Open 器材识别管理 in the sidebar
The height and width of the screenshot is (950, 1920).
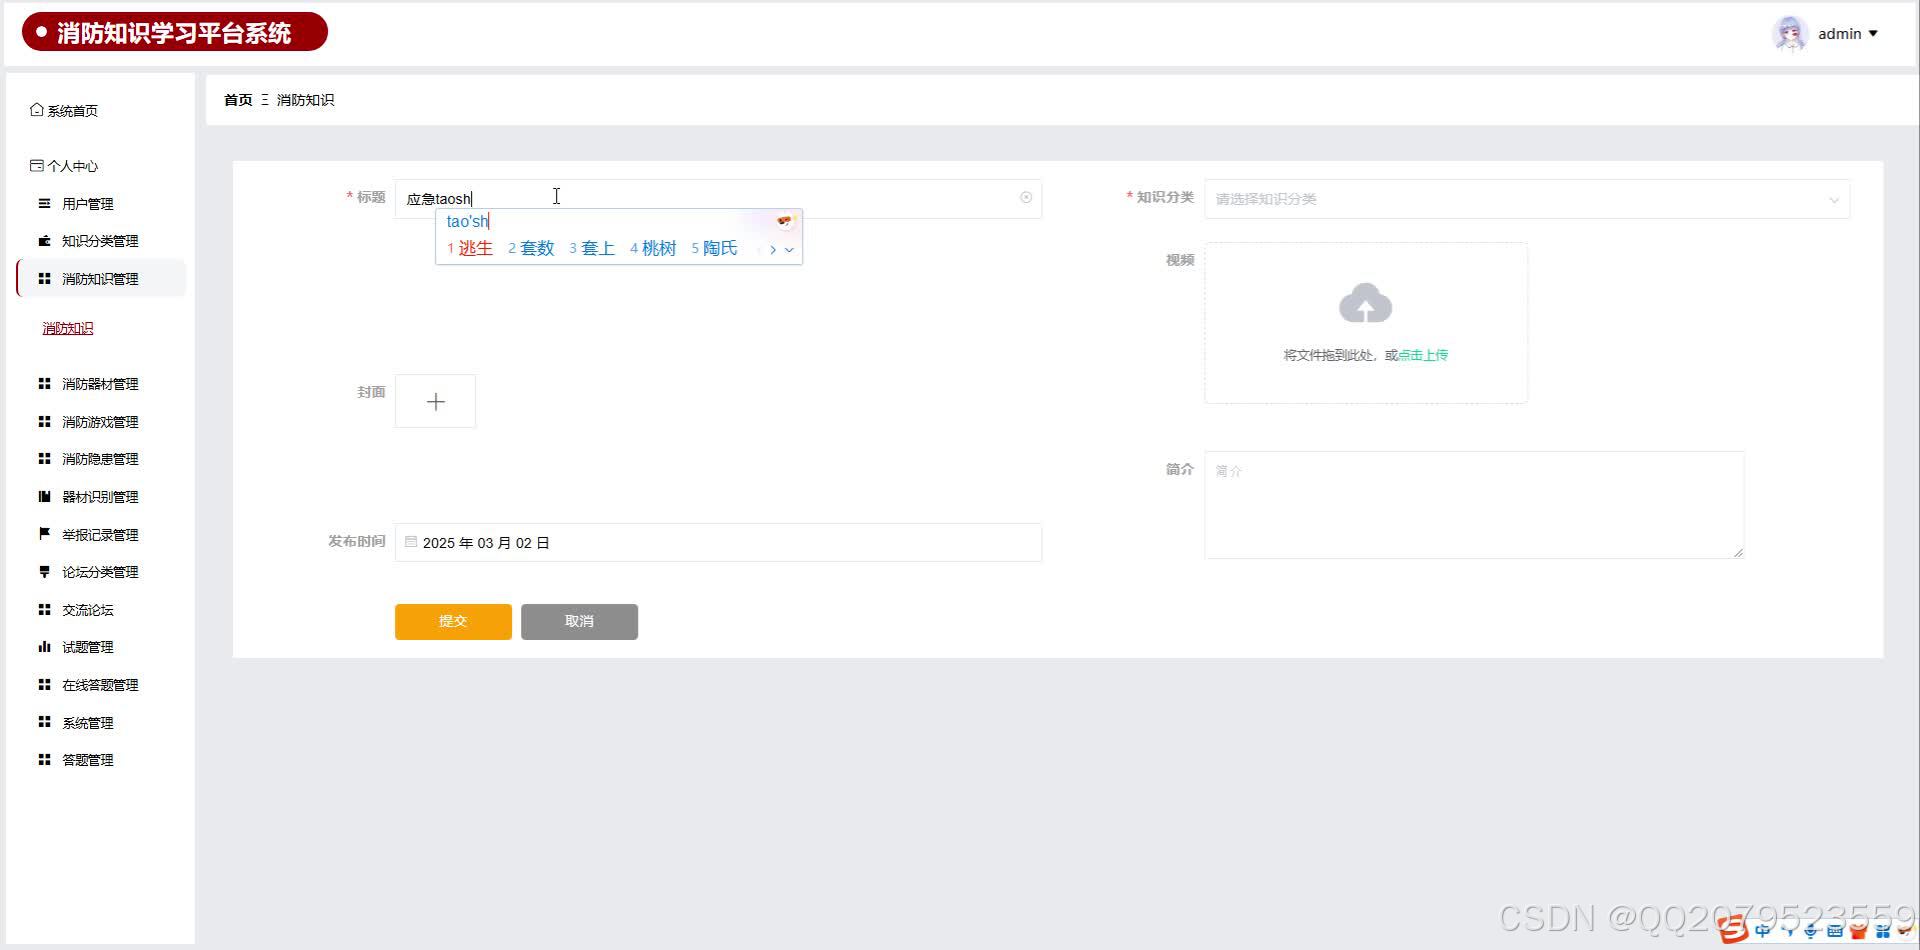click(x=100, y=497)
